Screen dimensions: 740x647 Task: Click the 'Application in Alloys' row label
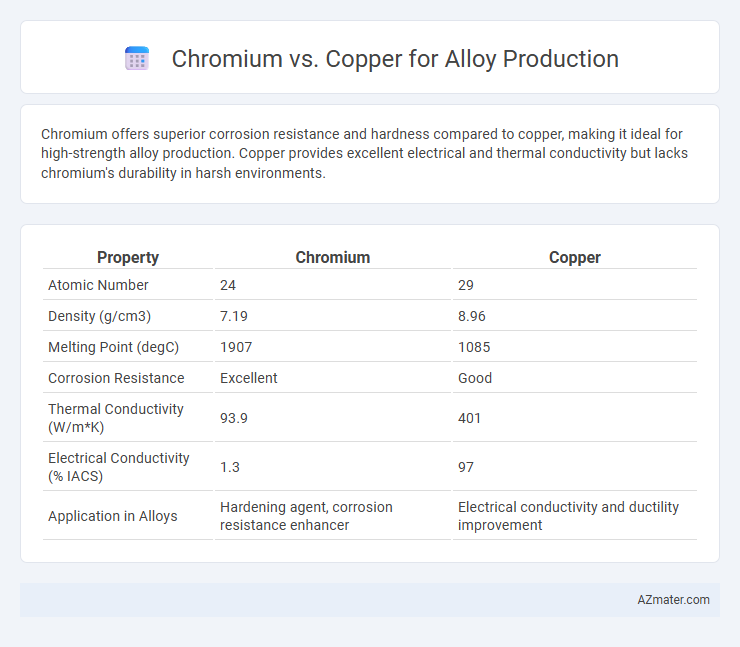tap(113, 516)
